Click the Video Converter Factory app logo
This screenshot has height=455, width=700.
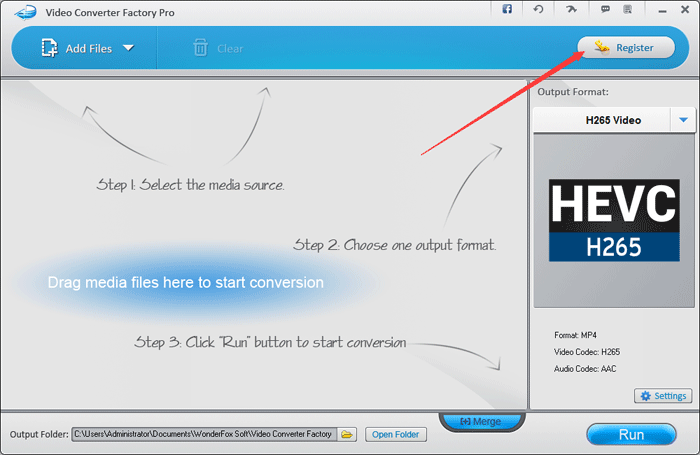pos(25,12)
